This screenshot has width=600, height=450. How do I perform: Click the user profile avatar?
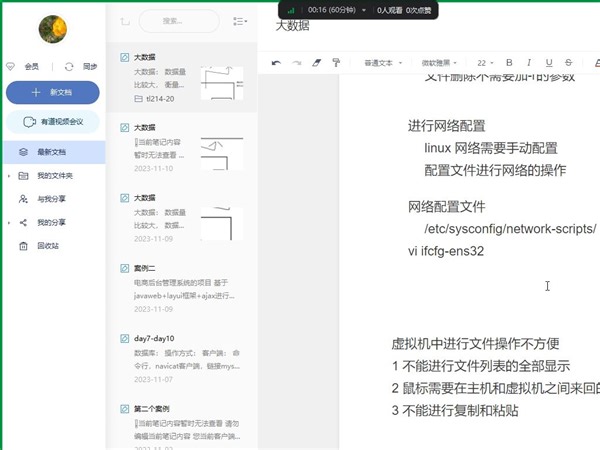click(53, 29)
